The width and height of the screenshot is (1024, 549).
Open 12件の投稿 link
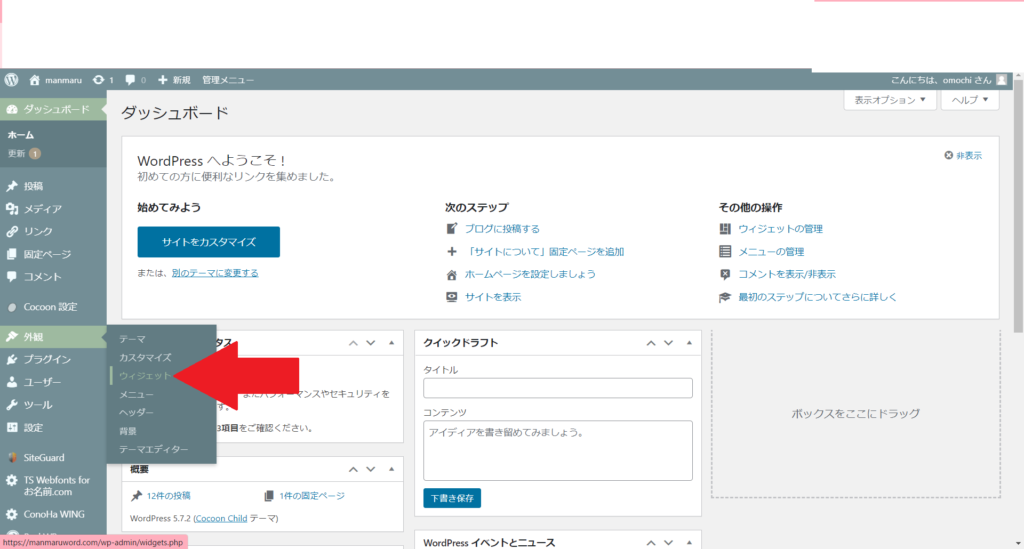[x=168, y=495]
